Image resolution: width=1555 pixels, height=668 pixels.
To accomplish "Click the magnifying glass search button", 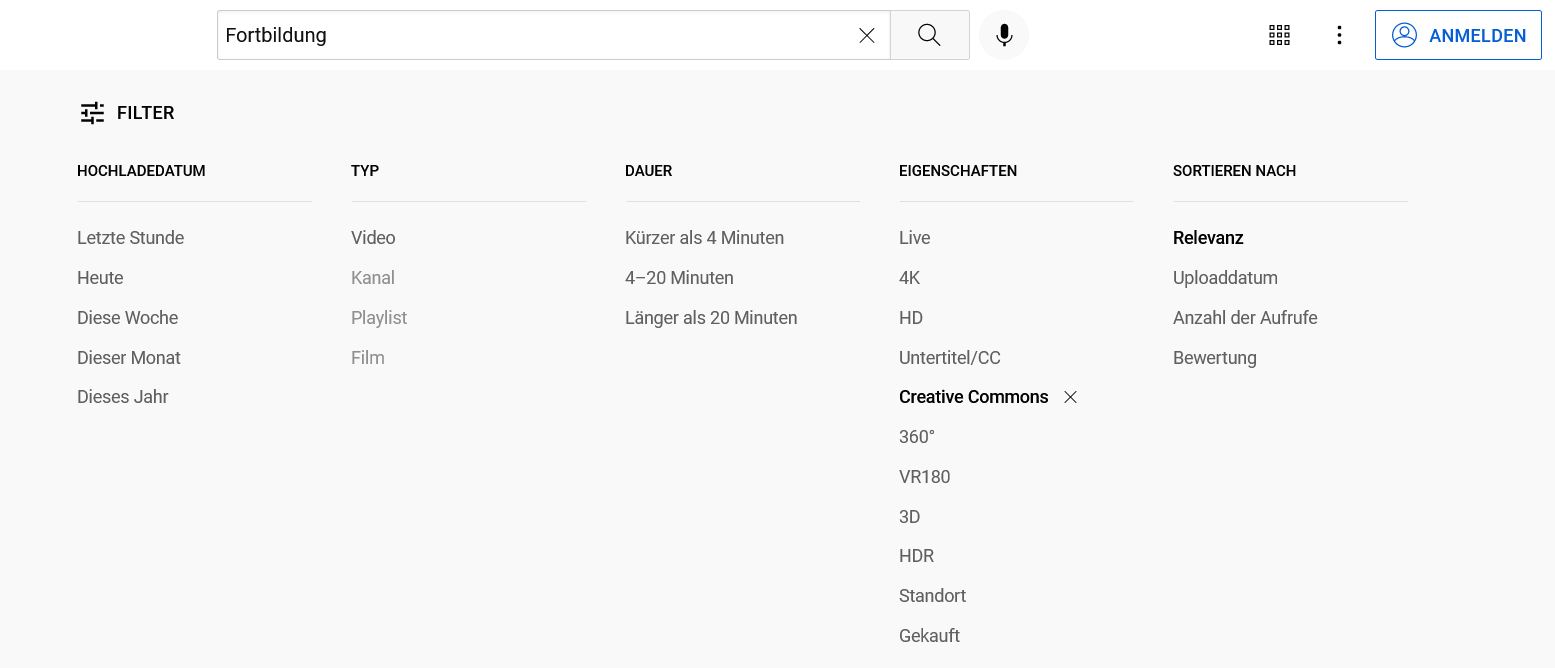I will (x=929, y=36).
